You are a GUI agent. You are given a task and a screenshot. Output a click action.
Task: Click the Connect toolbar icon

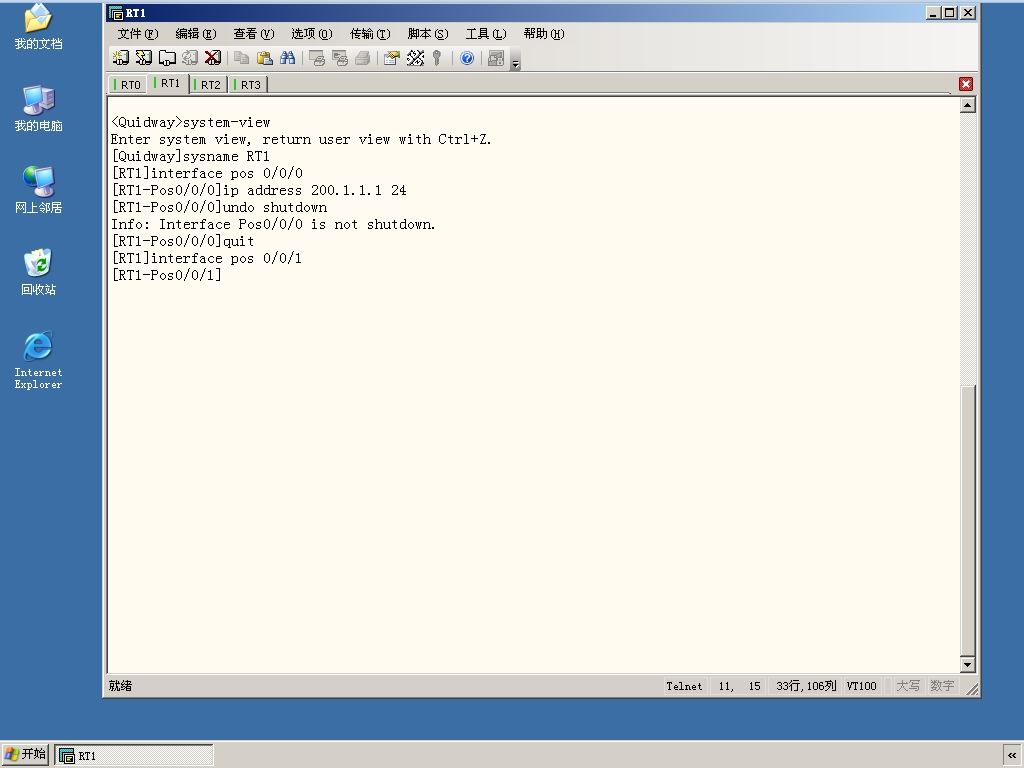[x=121, y=58]
